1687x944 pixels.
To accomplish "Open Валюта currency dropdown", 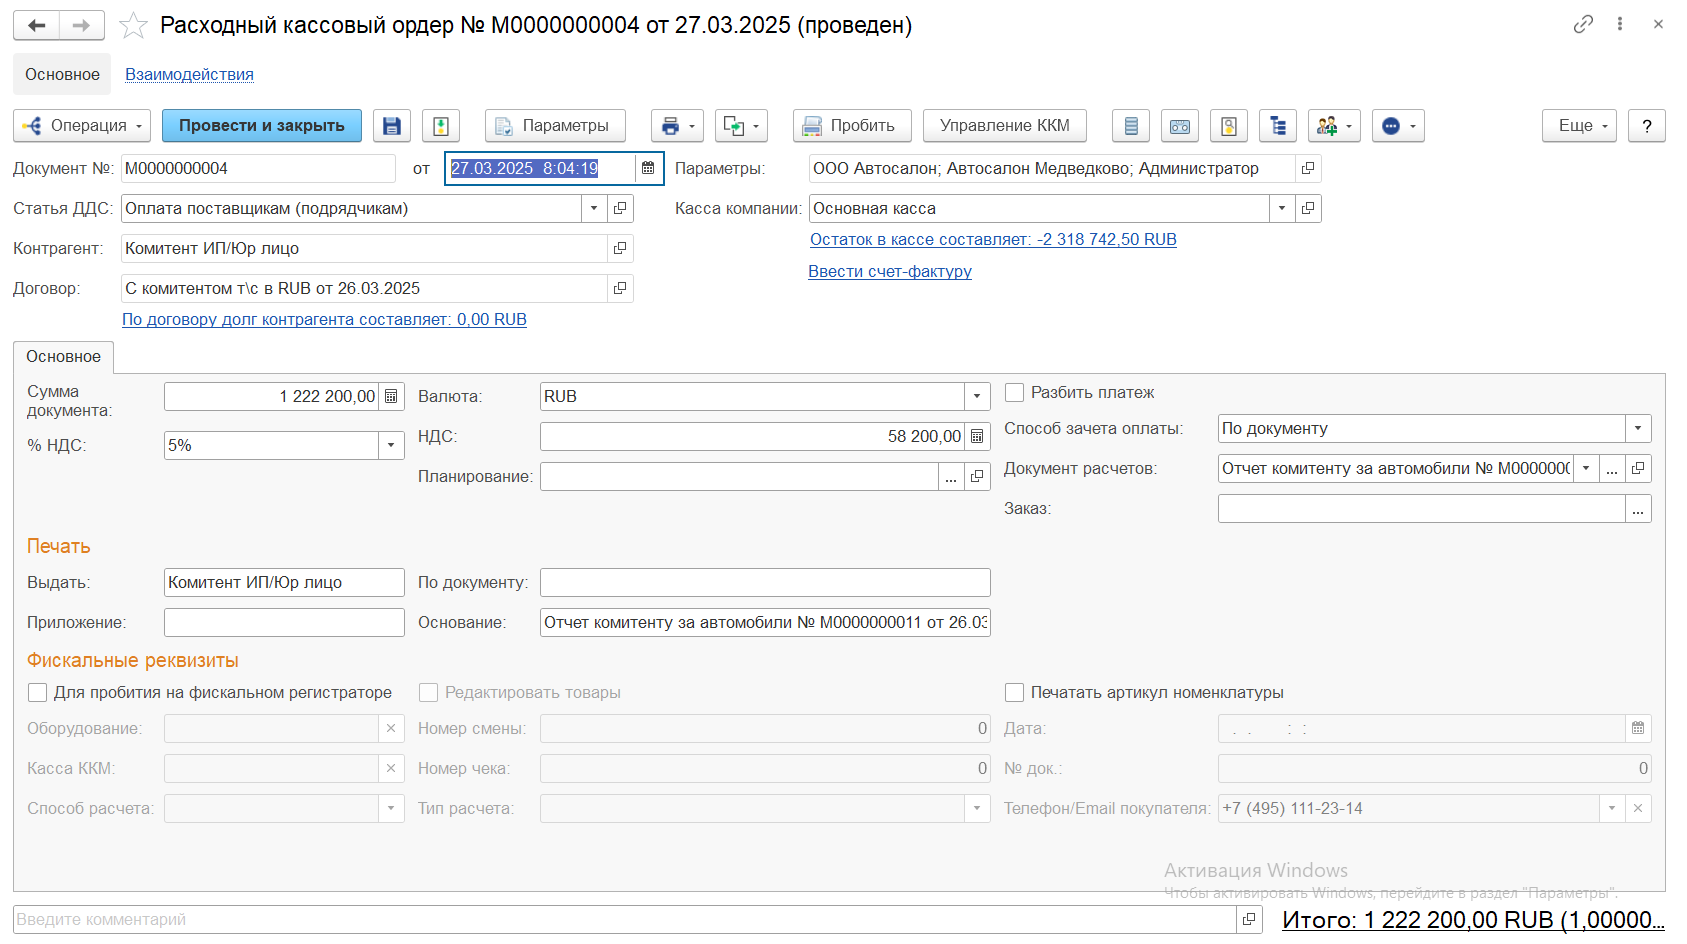I will [x=977, y=396].
